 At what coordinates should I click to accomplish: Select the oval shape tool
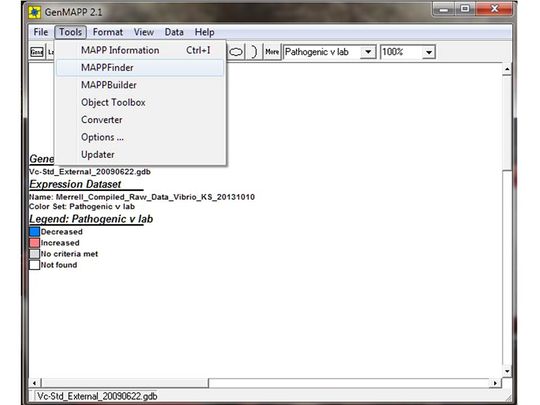(236, 52)
